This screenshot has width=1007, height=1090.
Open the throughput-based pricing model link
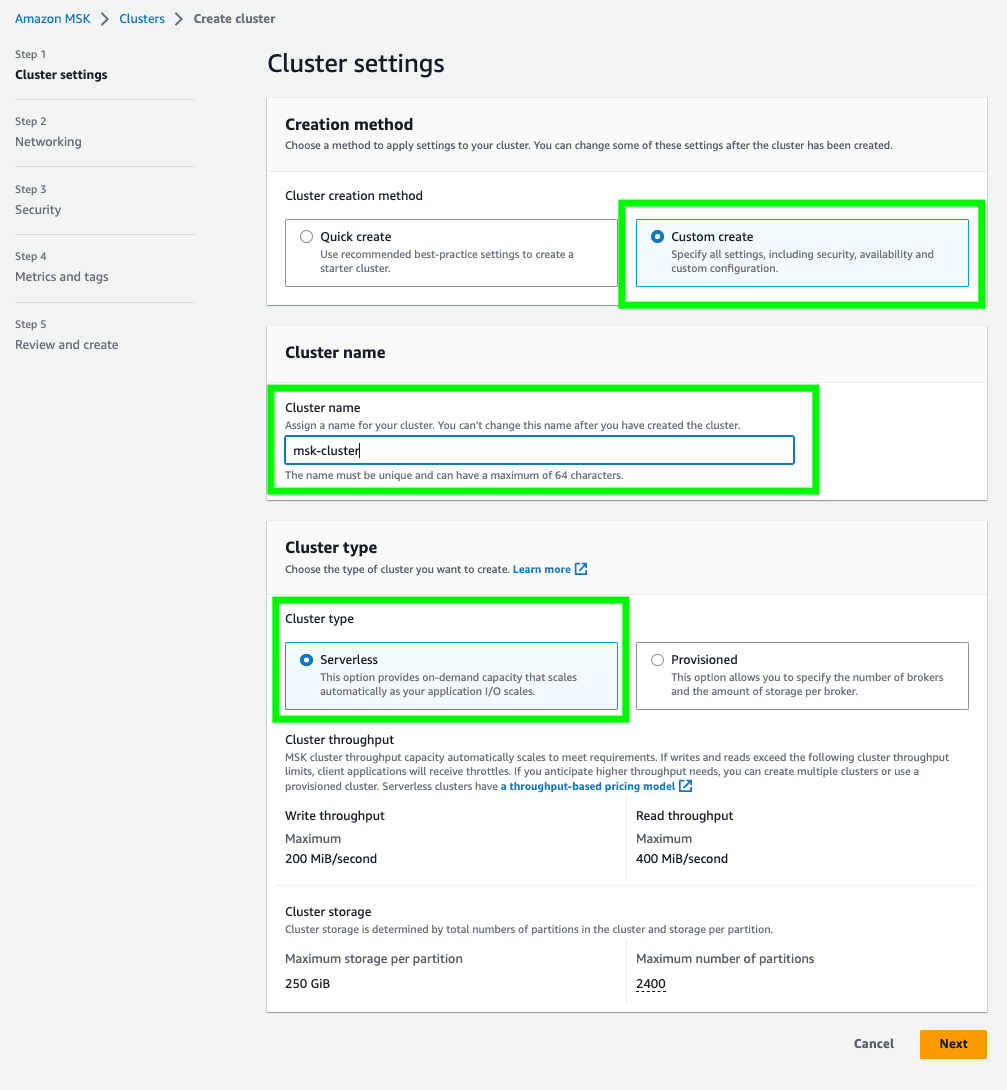[588, 786]
